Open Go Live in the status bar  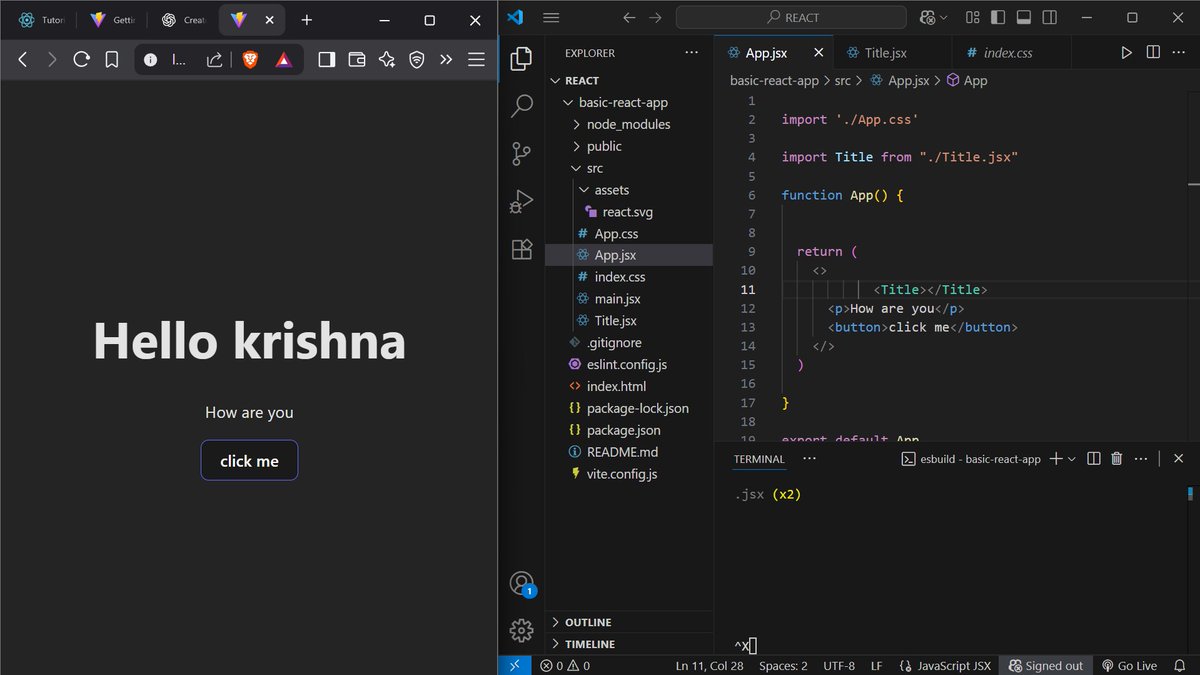[1129, 666]
